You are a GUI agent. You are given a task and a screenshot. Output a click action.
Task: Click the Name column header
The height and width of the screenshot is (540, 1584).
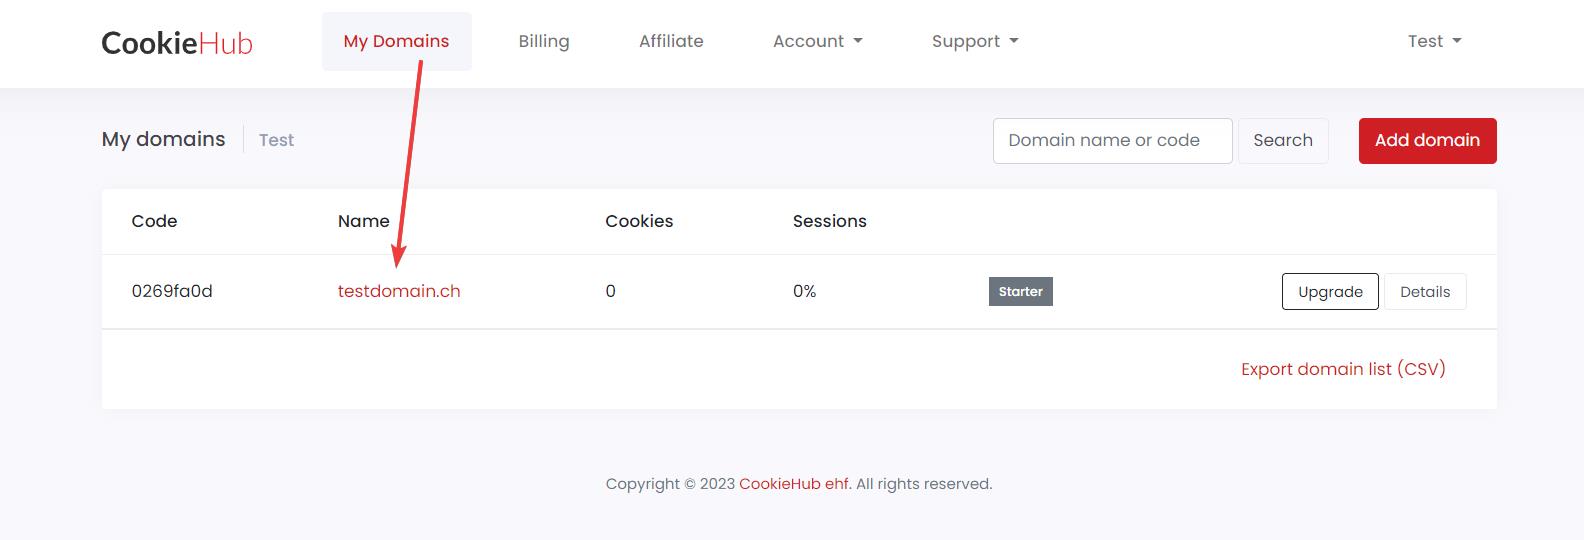click(364, 221)
